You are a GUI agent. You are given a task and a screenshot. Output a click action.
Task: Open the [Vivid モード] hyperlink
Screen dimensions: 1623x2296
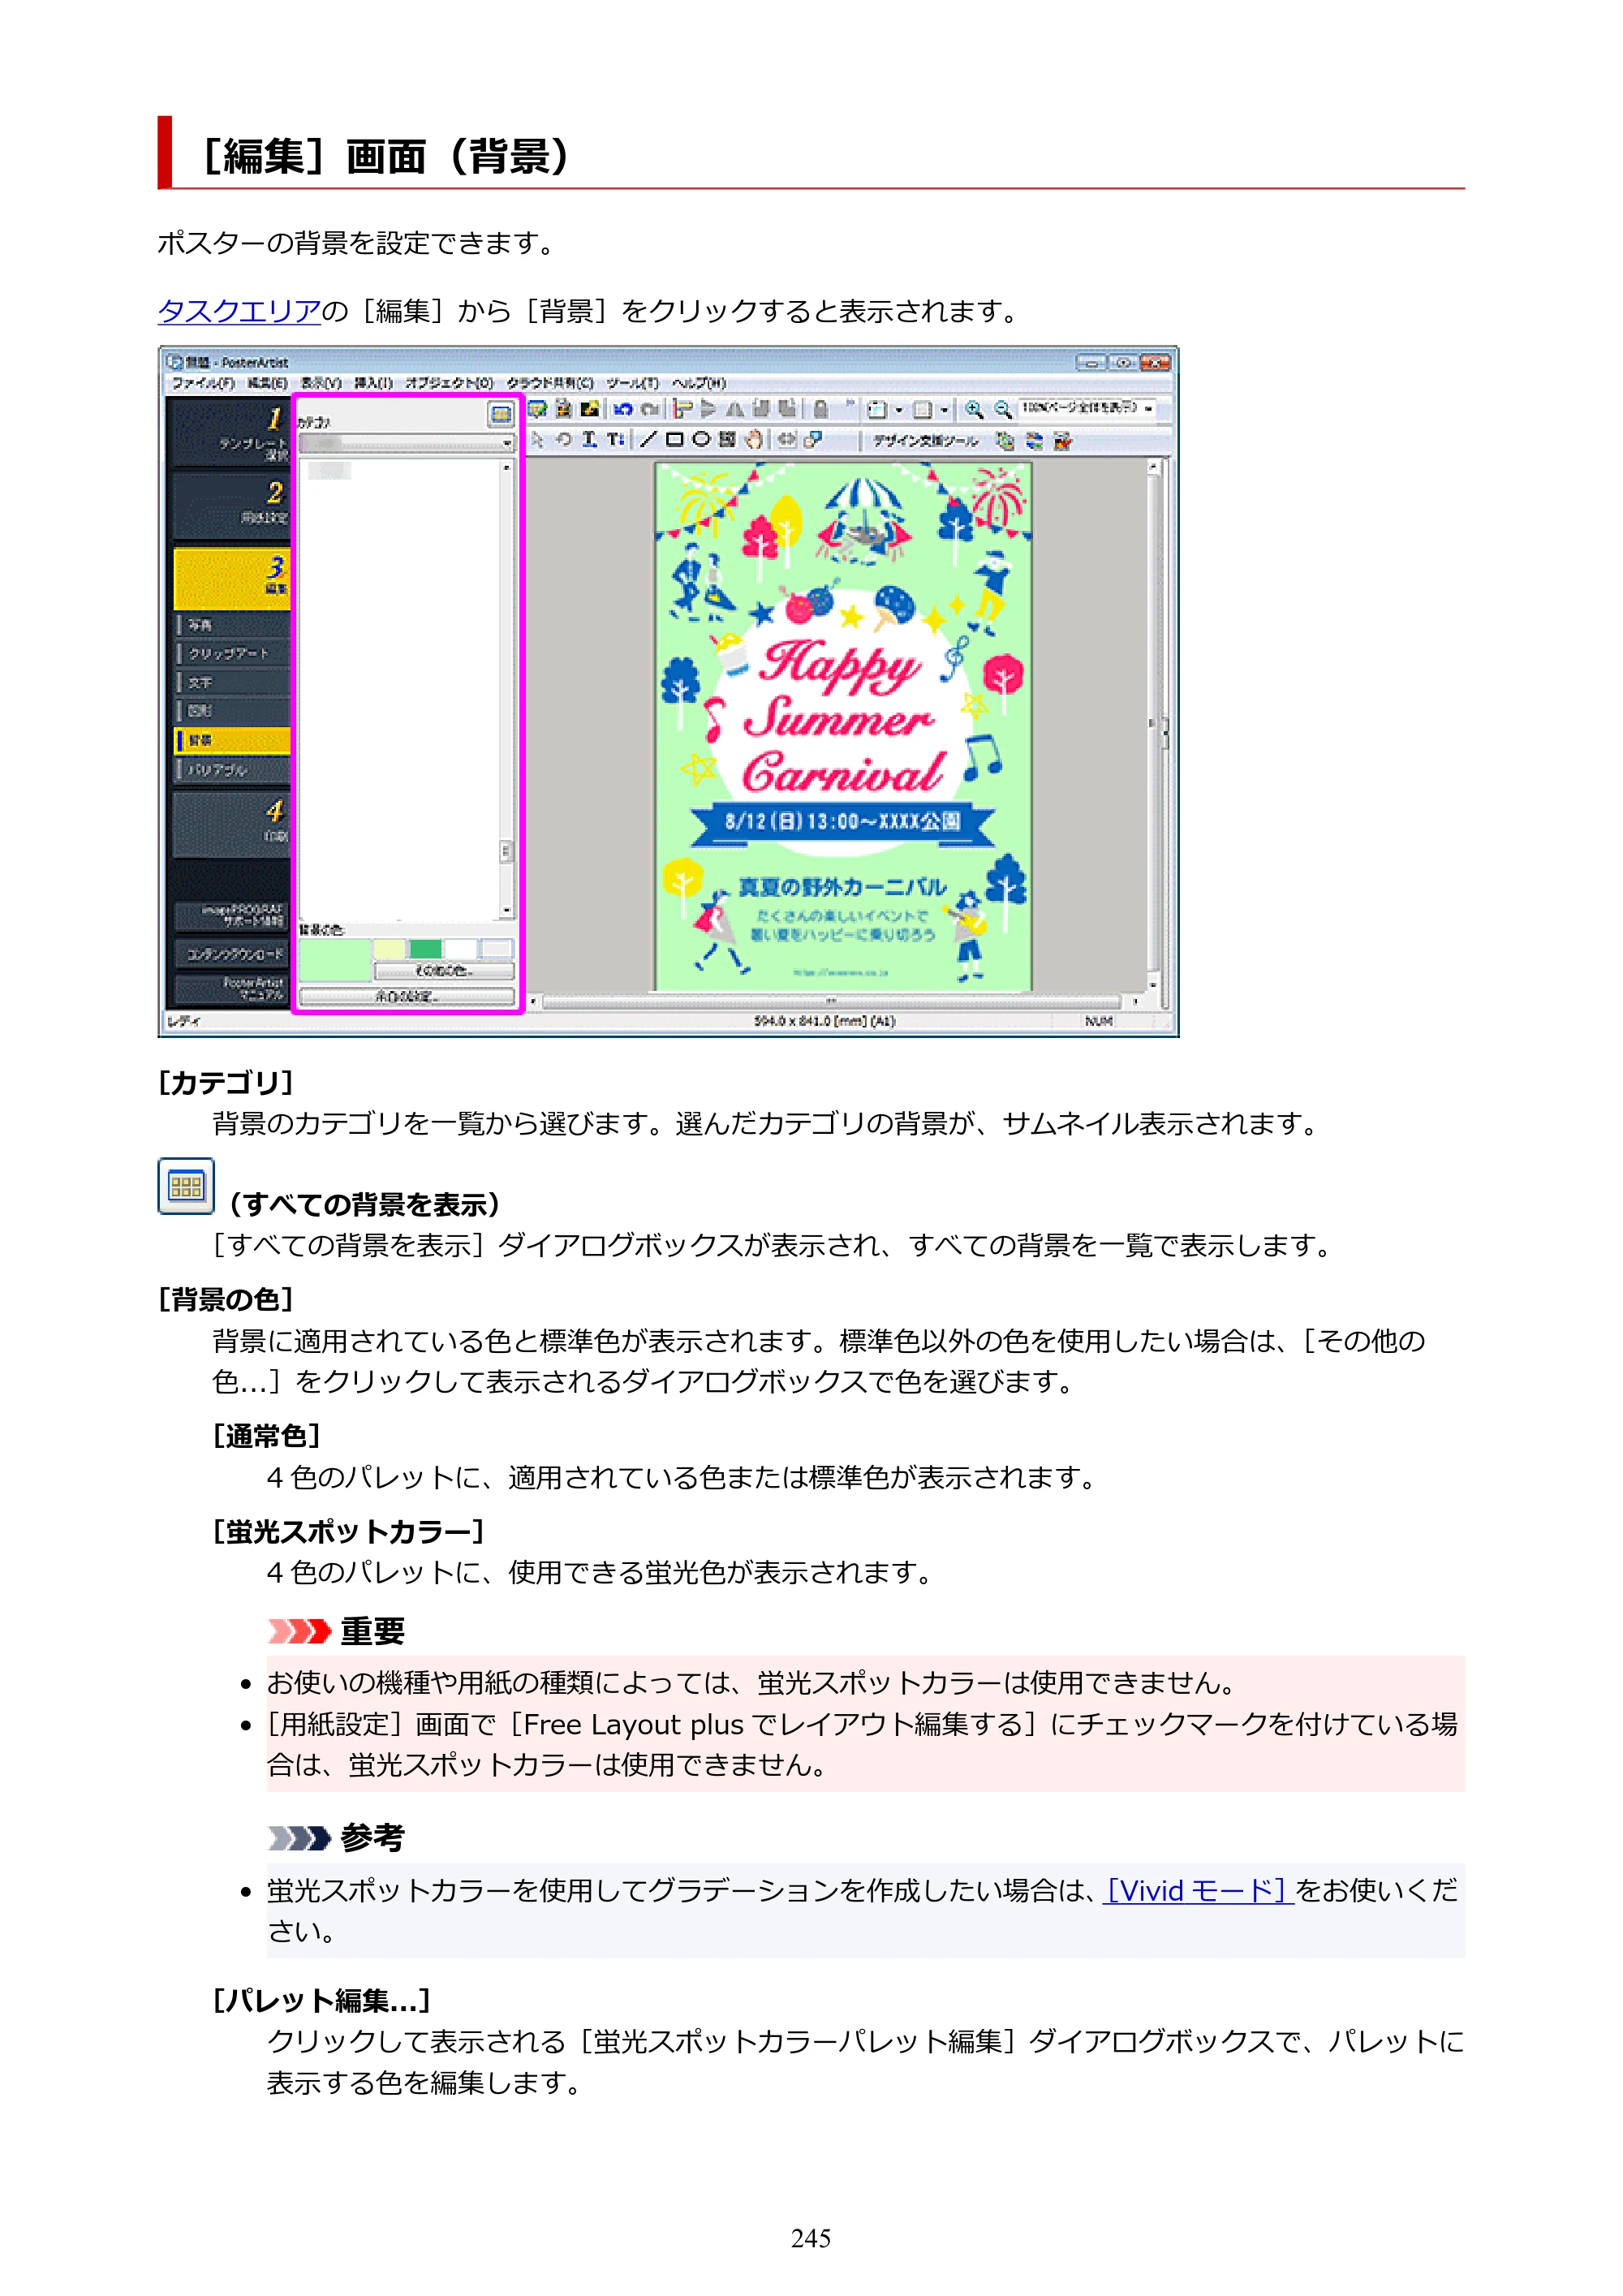tap(1198, 1890)
